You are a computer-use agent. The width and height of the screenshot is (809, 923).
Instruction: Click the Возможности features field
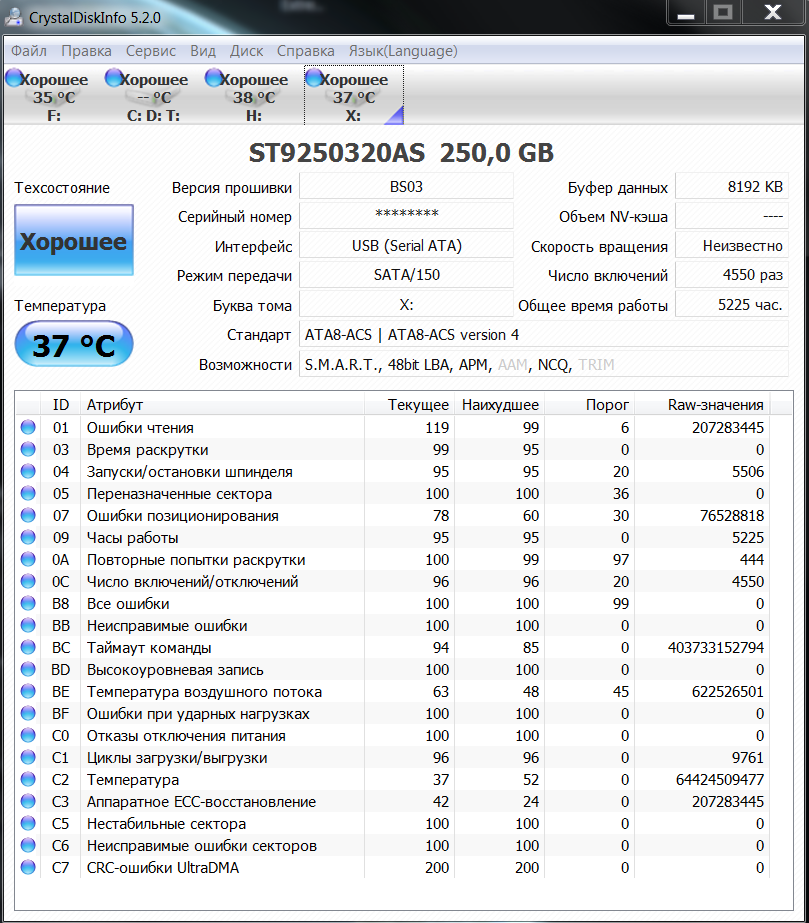544,364
